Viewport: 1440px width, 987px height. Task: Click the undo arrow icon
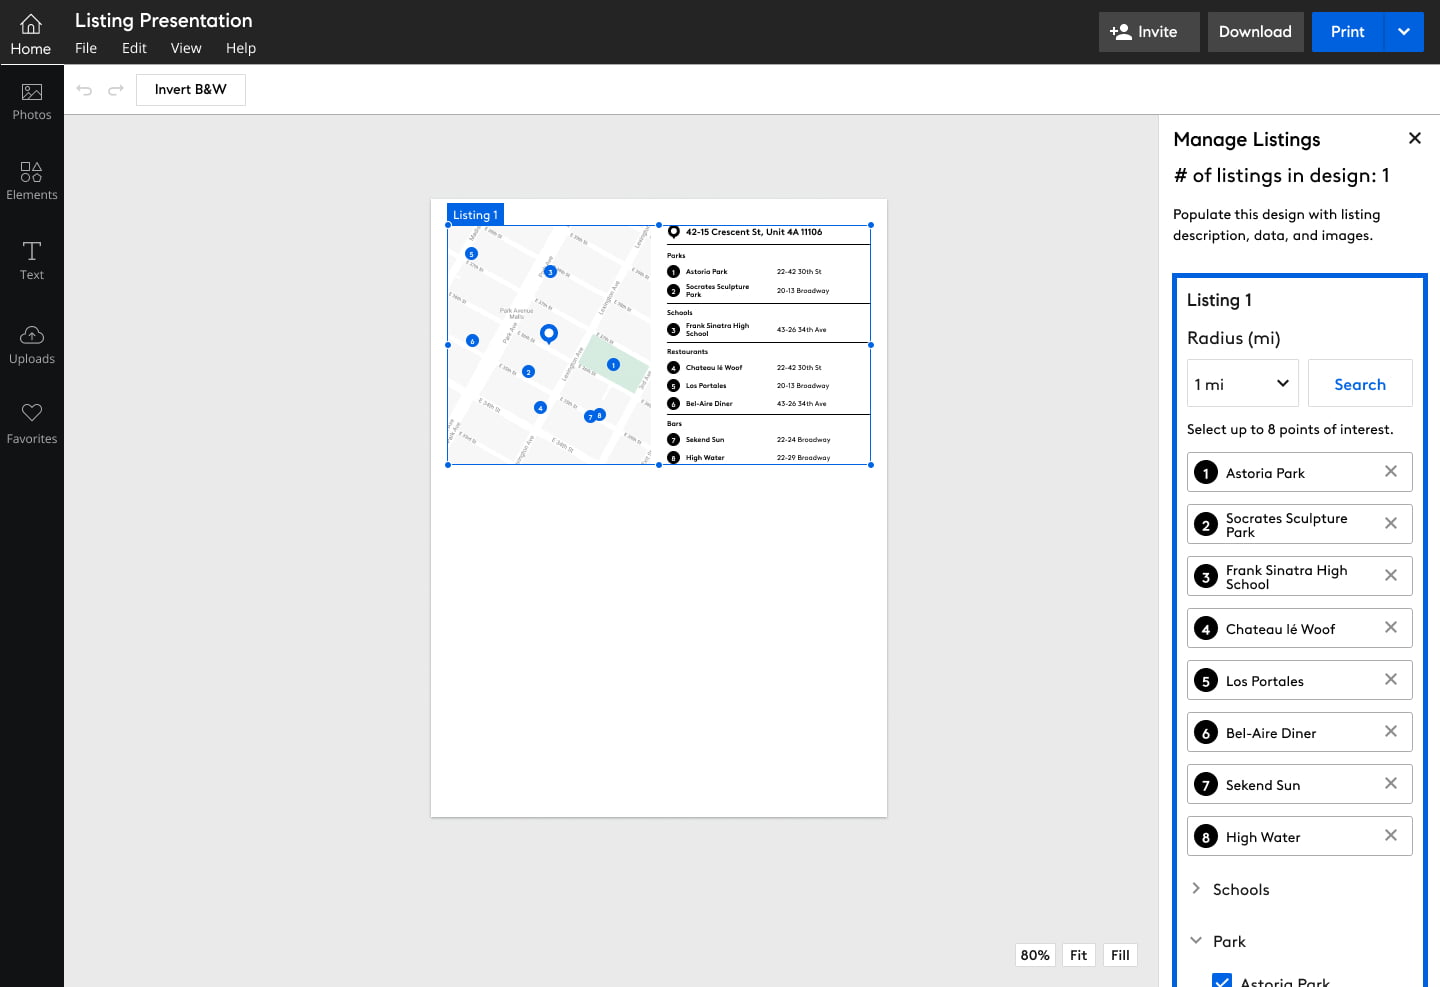84,90
